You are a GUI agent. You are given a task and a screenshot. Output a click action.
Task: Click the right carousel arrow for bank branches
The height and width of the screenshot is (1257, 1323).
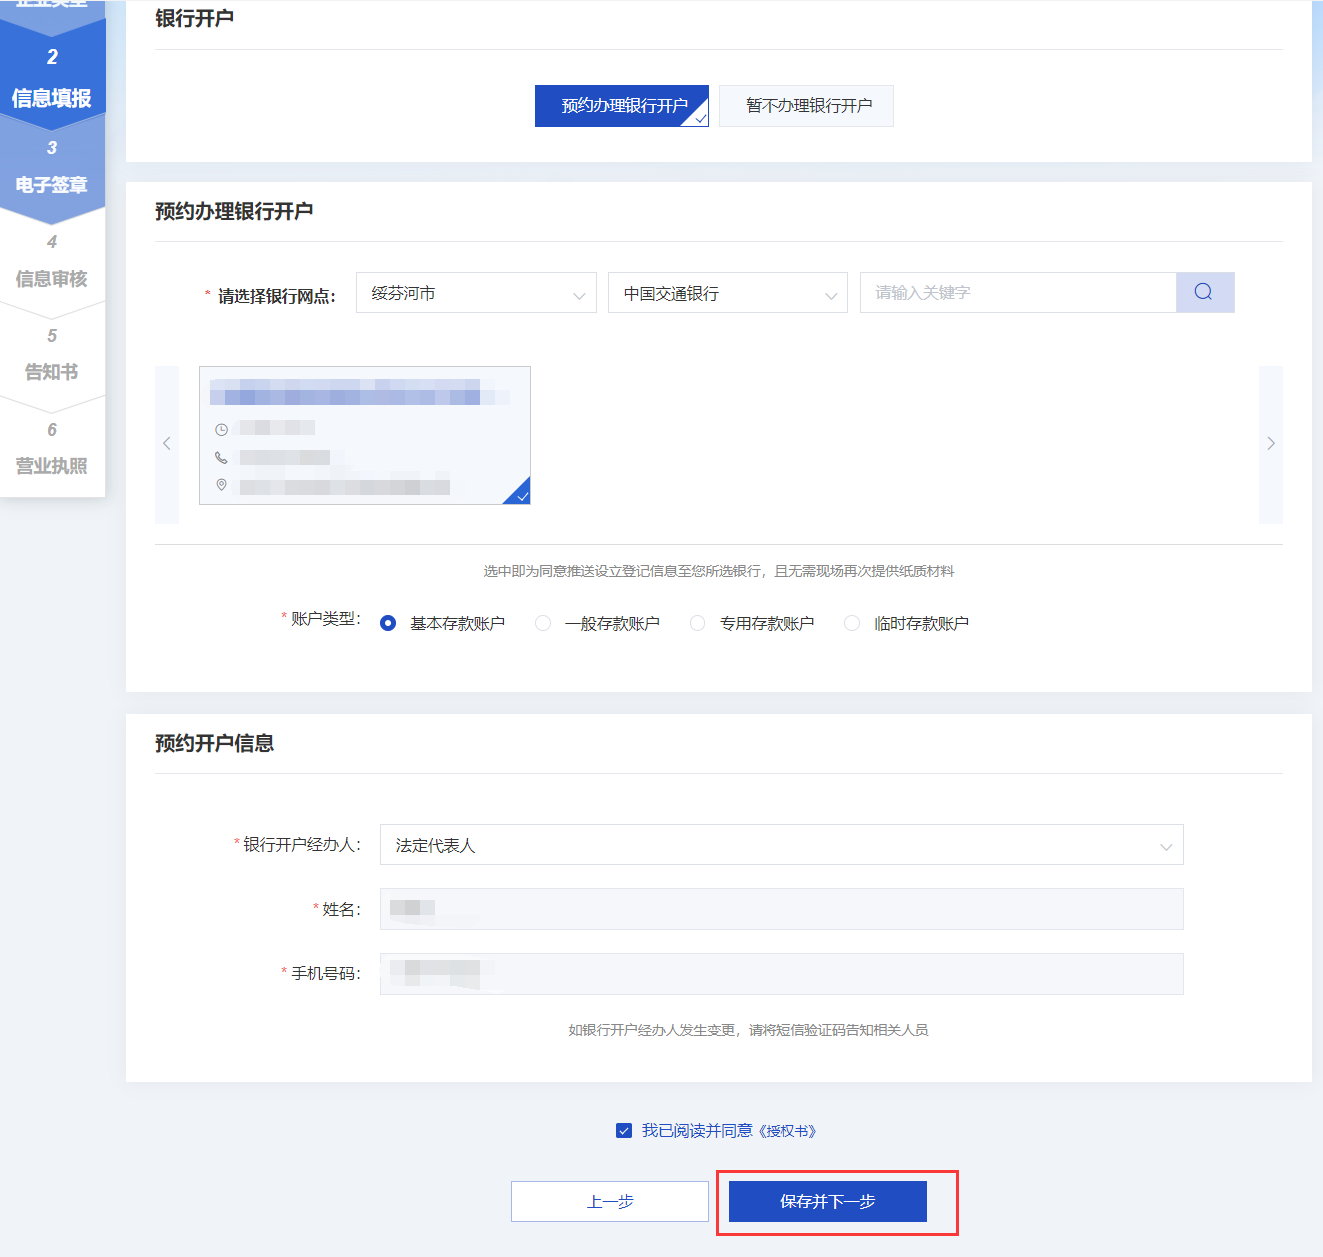tap(1270, 444)
